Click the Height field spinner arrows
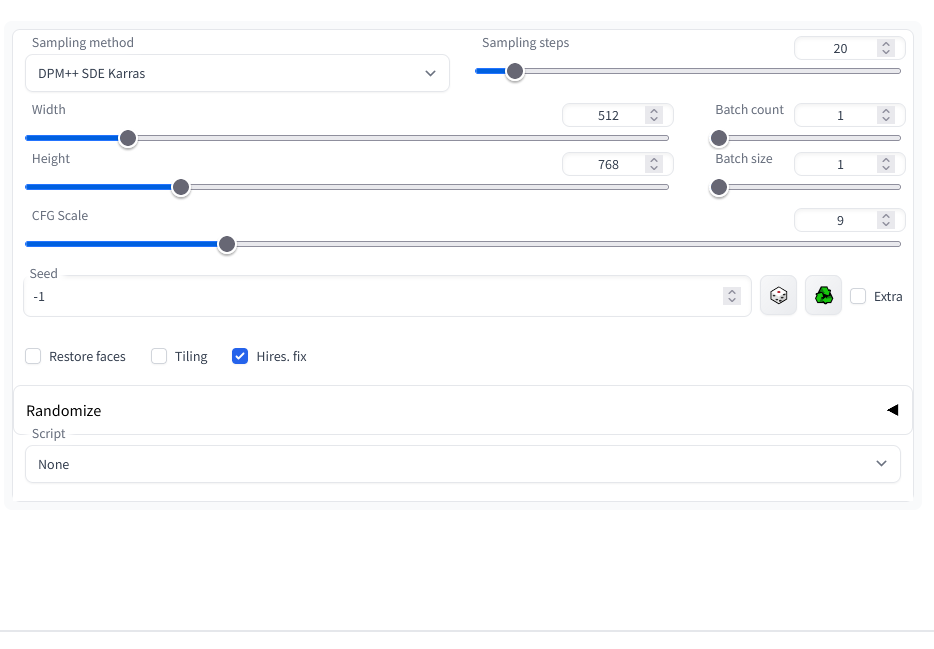Viewport: 934px width, 649px height. (x=654, y=164)
